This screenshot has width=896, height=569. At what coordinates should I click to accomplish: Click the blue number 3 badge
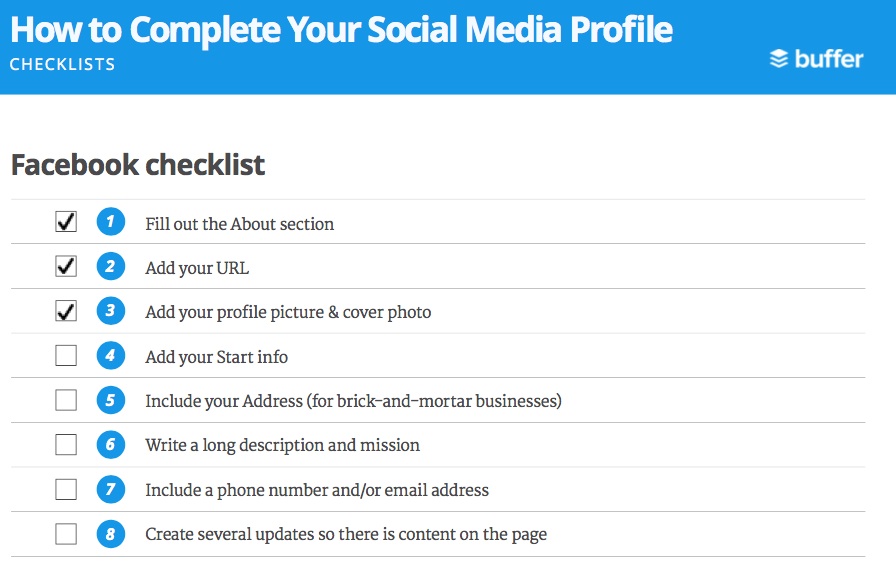coord(111,311)
